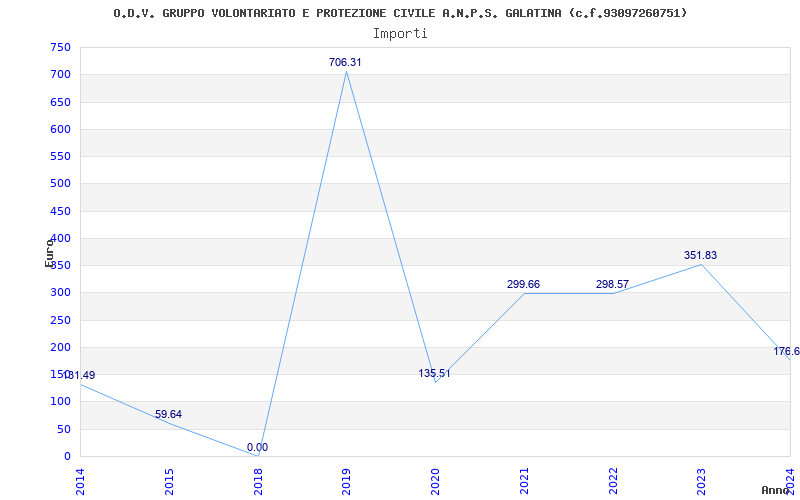Click the 299.66 data label
800x500 pixels.
click(x=523, y=284)
